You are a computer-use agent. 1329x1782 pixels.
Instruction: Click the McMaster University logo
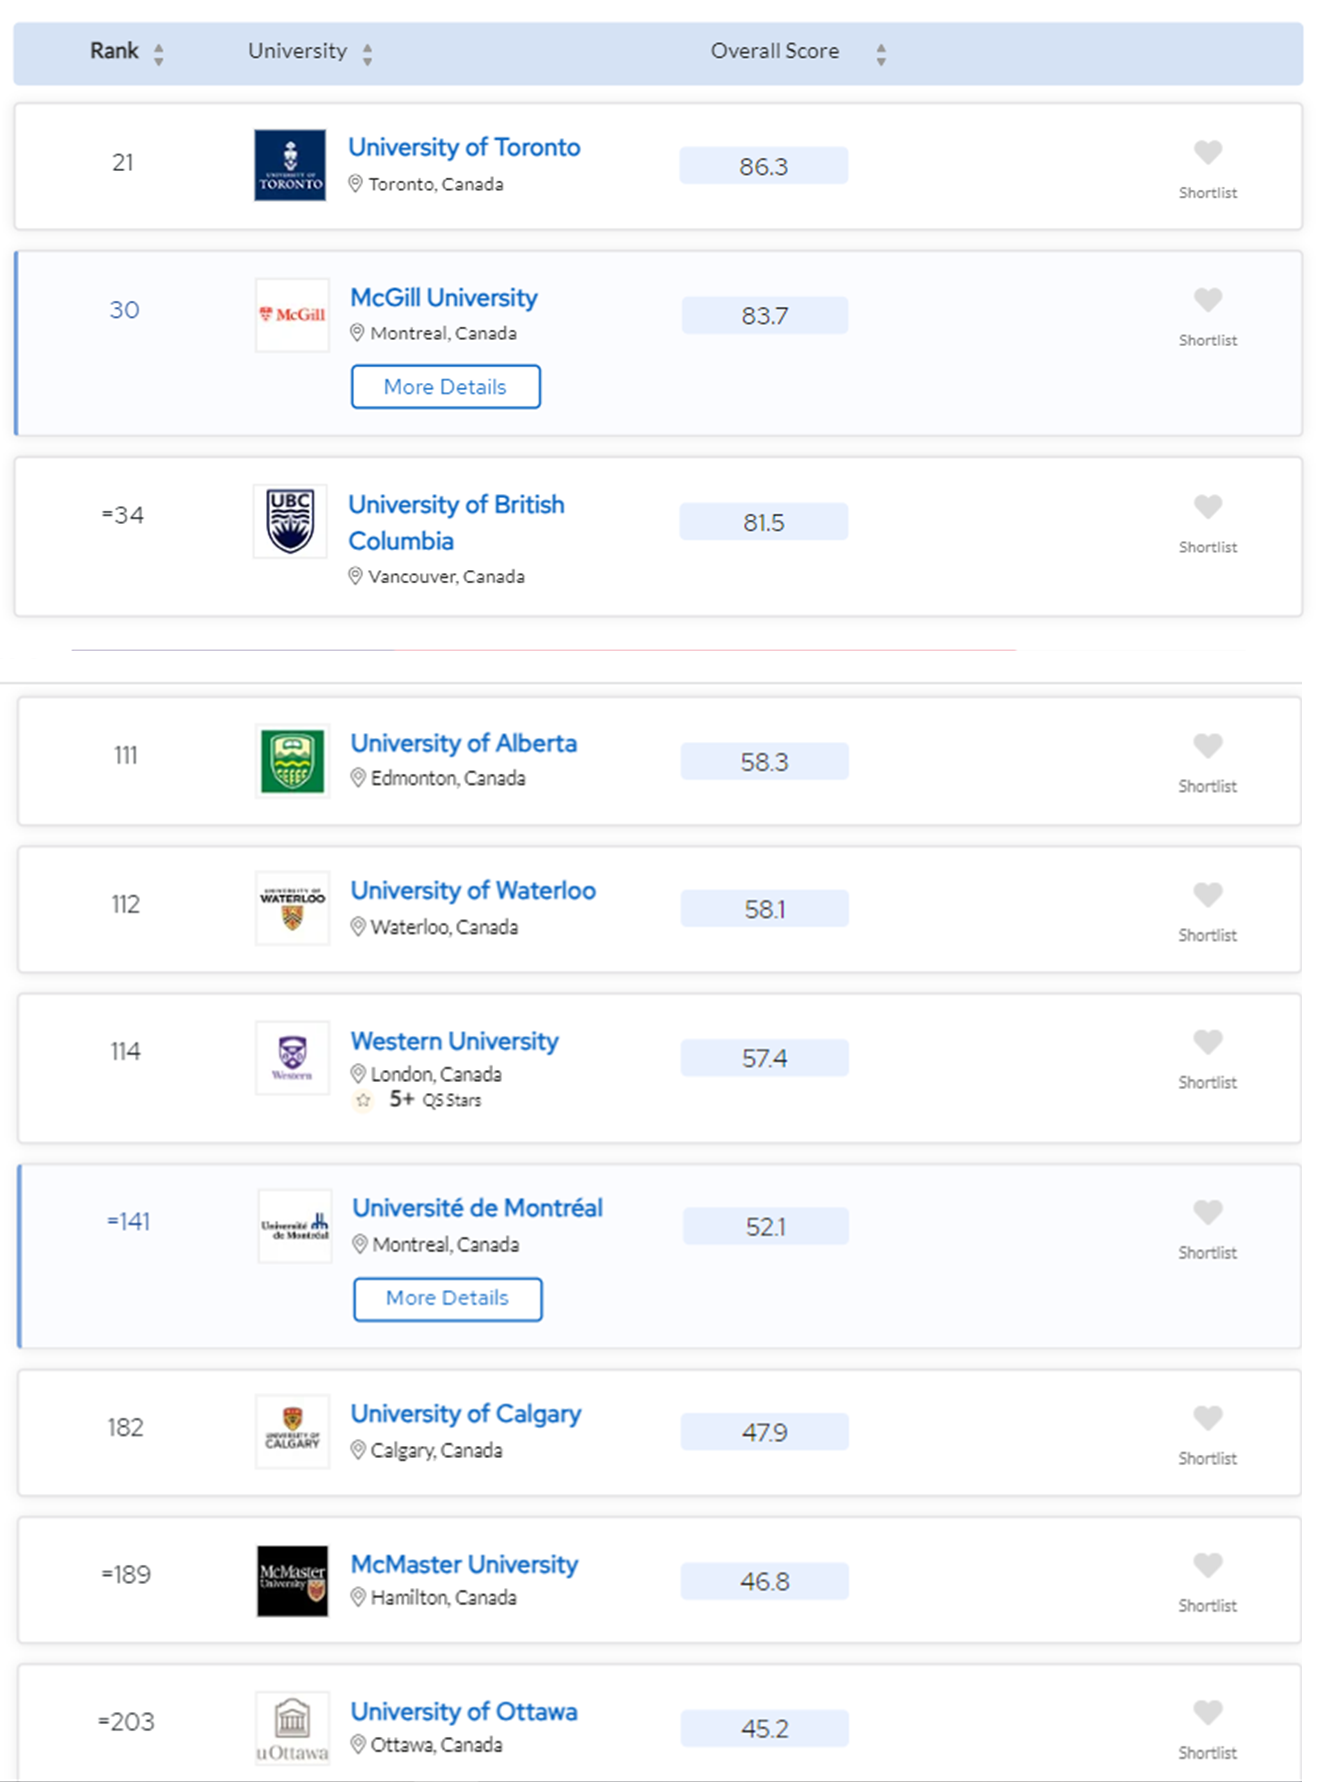[x=292, y=1581]
